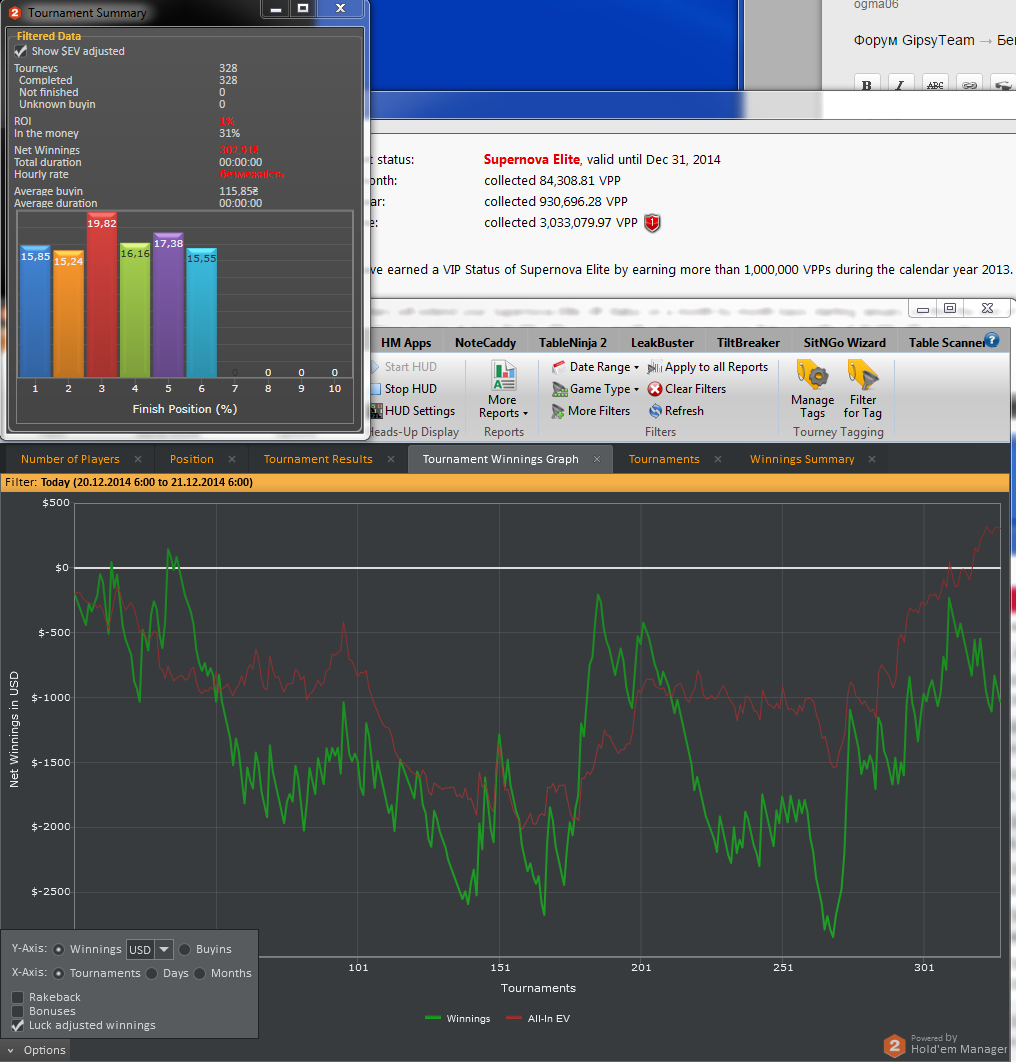Viewport: 1016px width, 1062px height.
Task: Switch to the Position tab
Action: tap(192, 459)
